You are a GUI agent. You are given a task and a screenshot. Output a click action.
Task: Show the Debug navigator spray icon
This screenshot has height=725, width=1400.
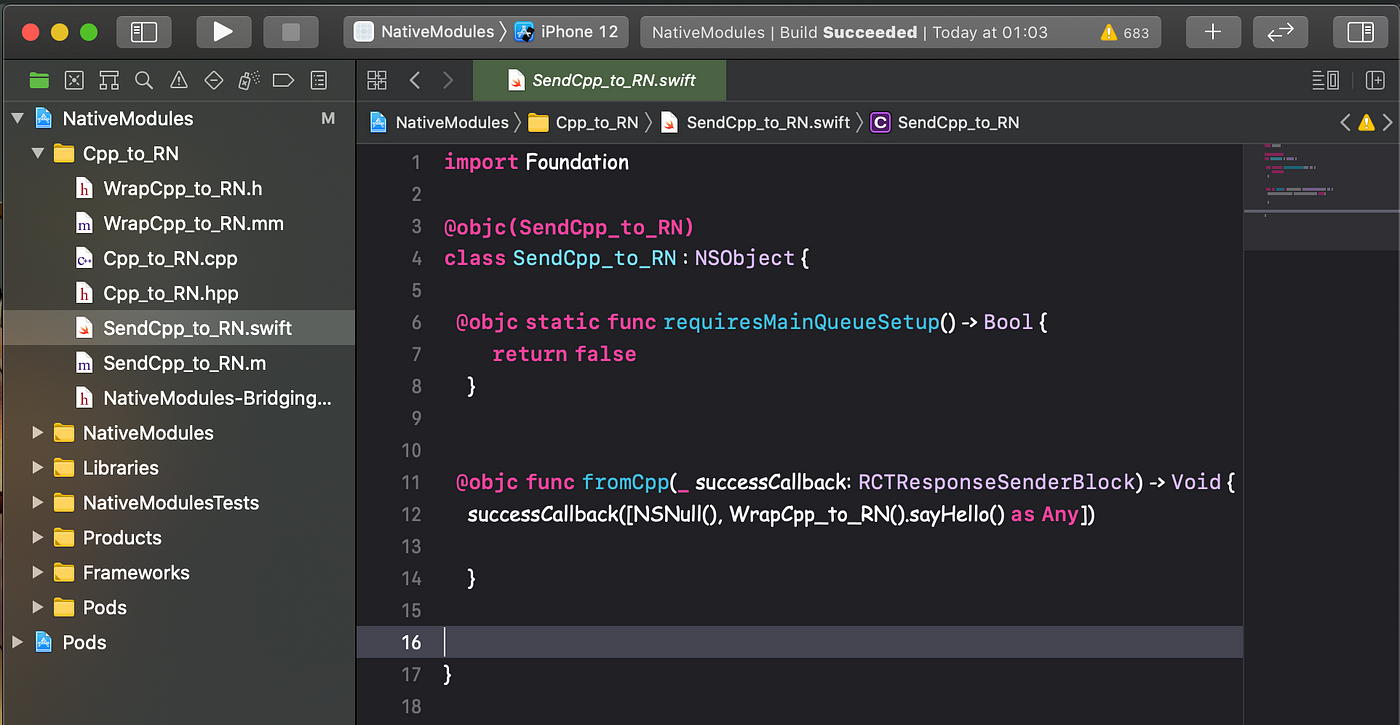click(249, 80)
